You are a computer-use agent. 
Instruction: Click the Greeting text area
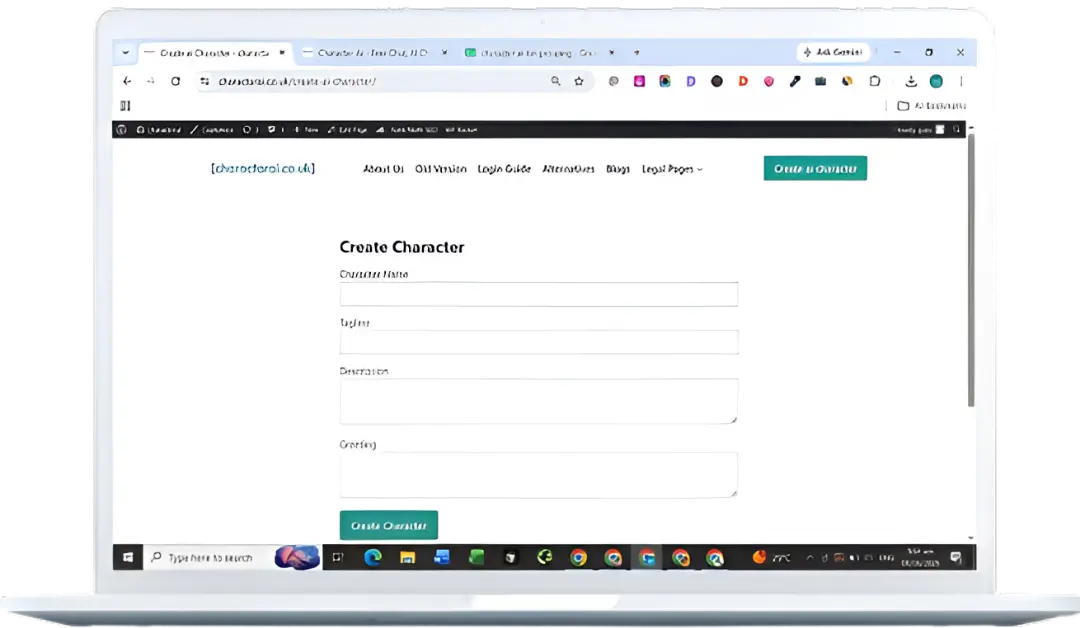[x=539, y=474]
